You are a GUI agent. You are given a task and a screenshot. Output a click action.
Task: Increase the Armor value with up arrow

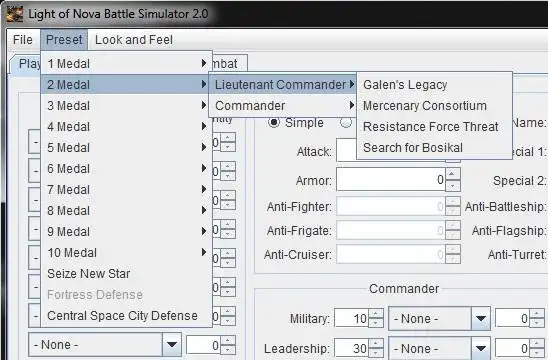pyautogui.click(x=453, y=174)
